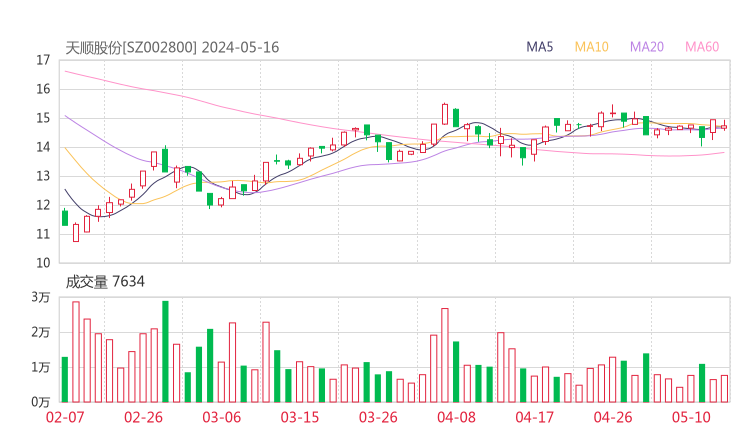Click the volume axis label 3万

tap(41, 297)
